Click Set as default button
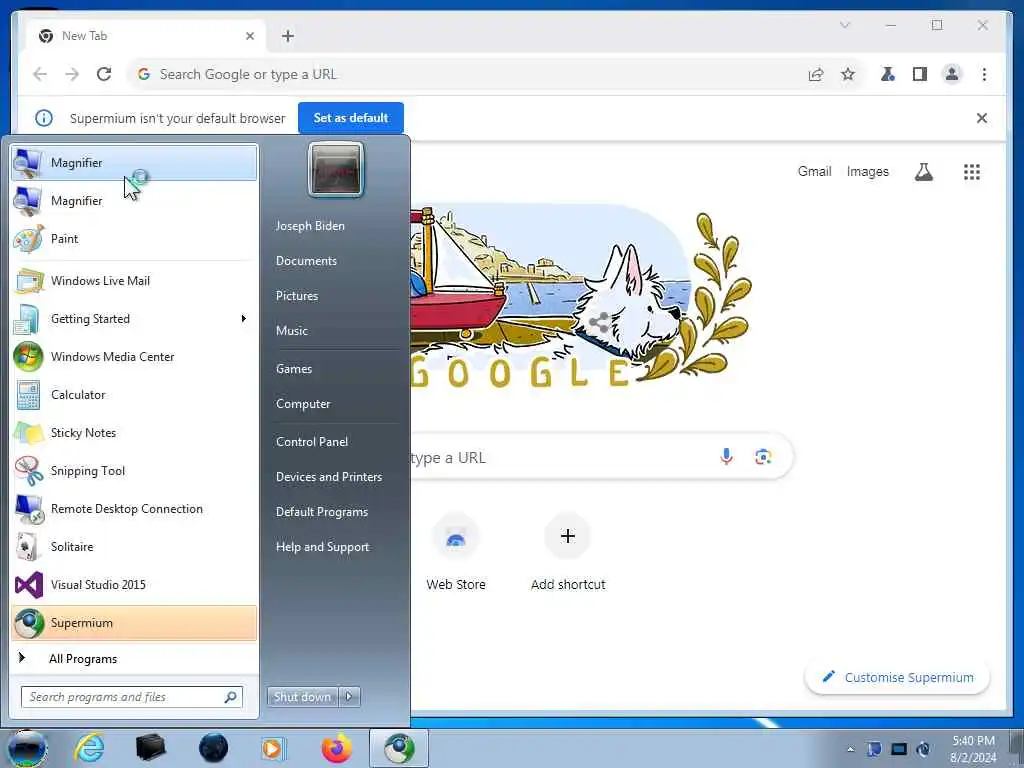Image resolution: width=1024 pixels, height=768 pixels. coord(351,118)
